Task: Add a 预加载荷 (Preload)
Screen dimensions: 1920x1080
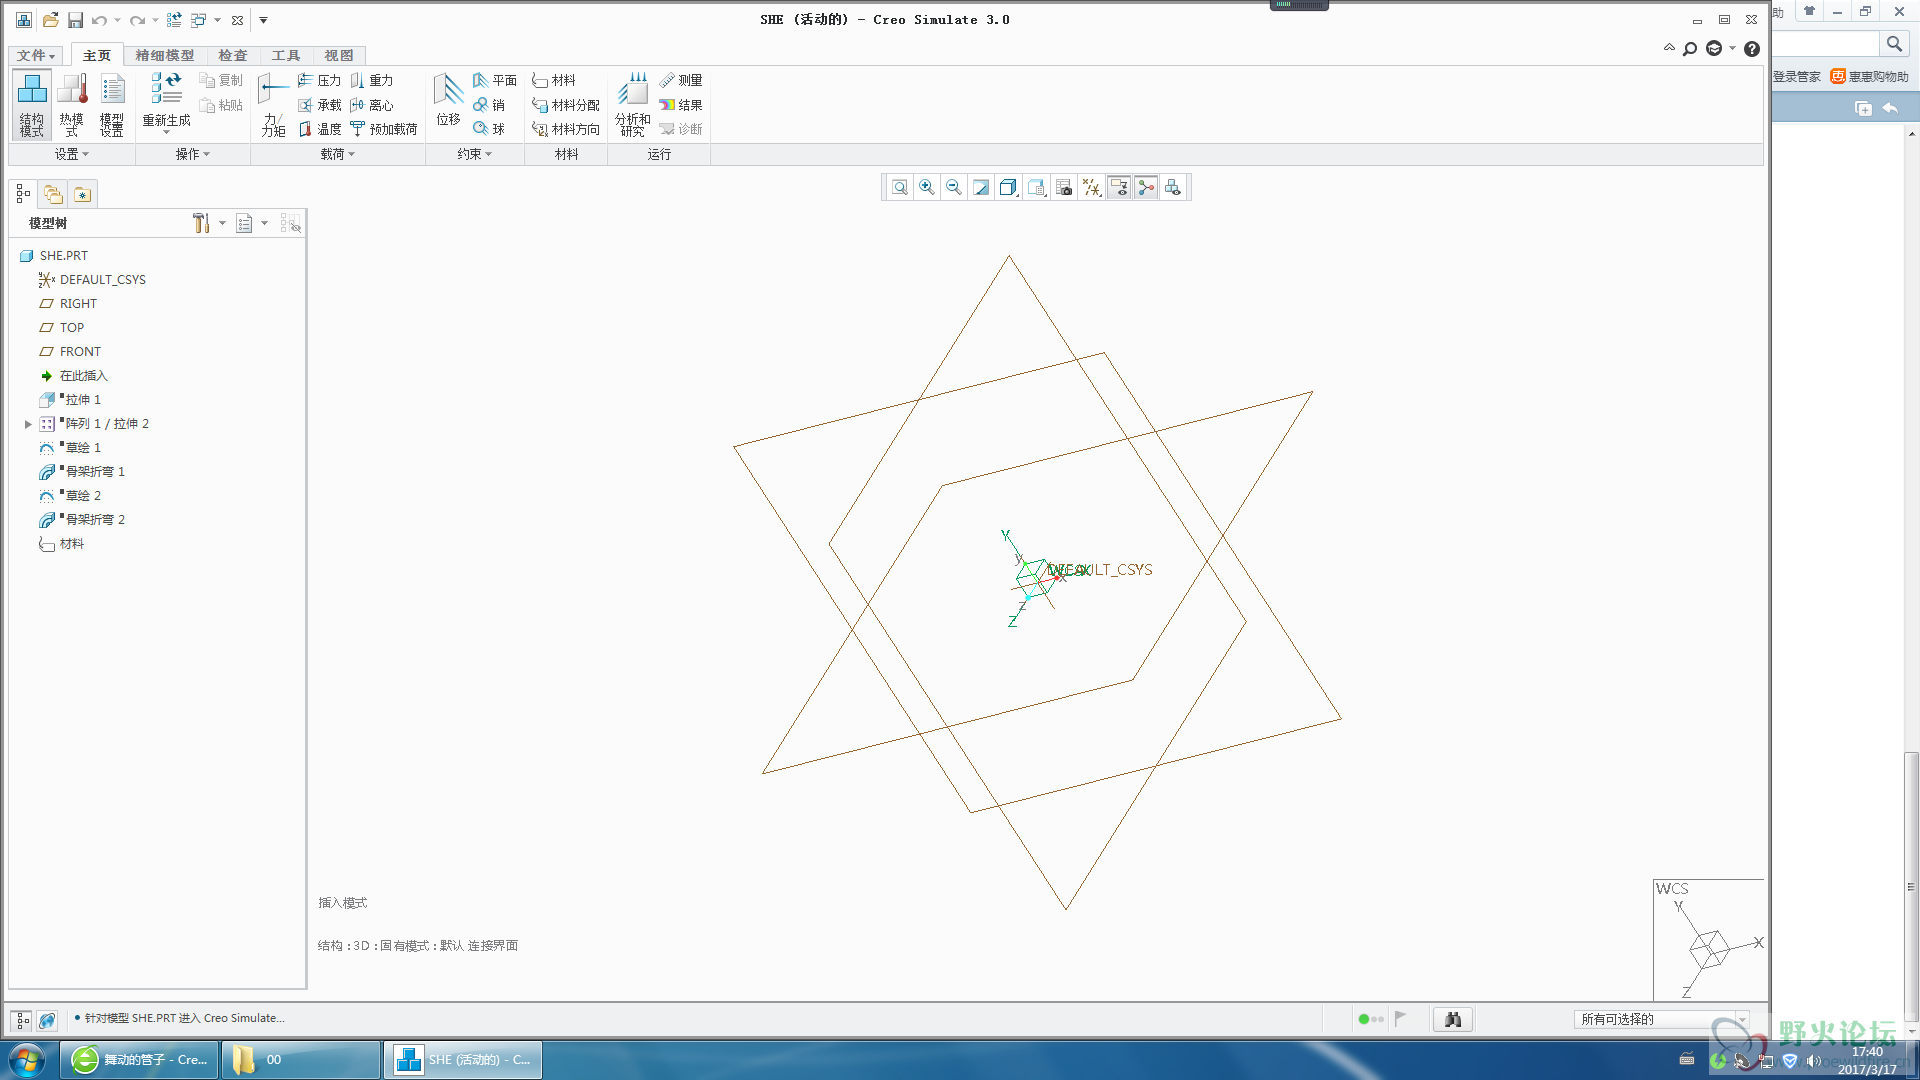Action: coord(383,129)
